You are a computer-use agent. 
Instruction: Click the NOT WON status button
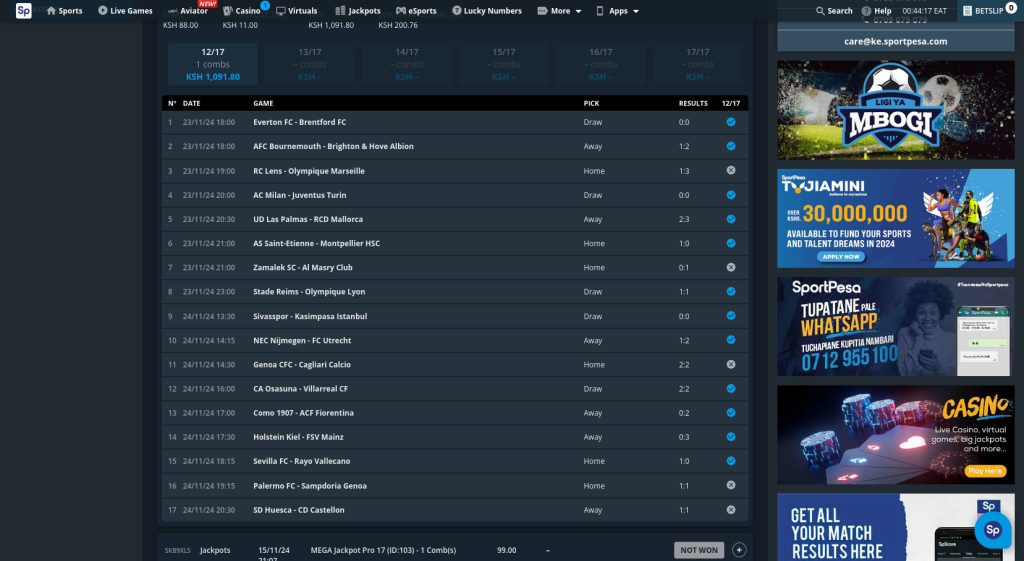(699, 550)
